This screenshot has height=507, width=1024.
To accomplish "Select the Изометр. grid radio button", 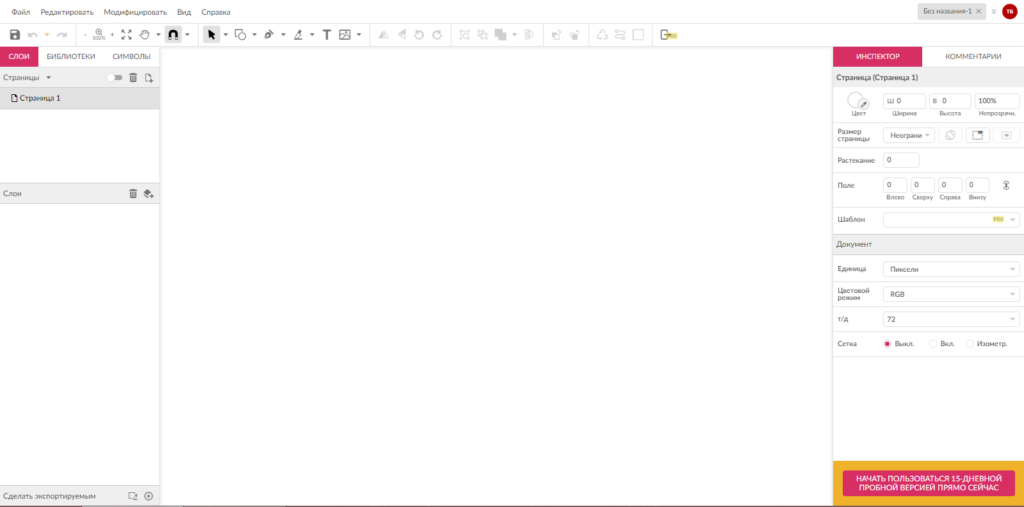I will click(x=970, y=344).
